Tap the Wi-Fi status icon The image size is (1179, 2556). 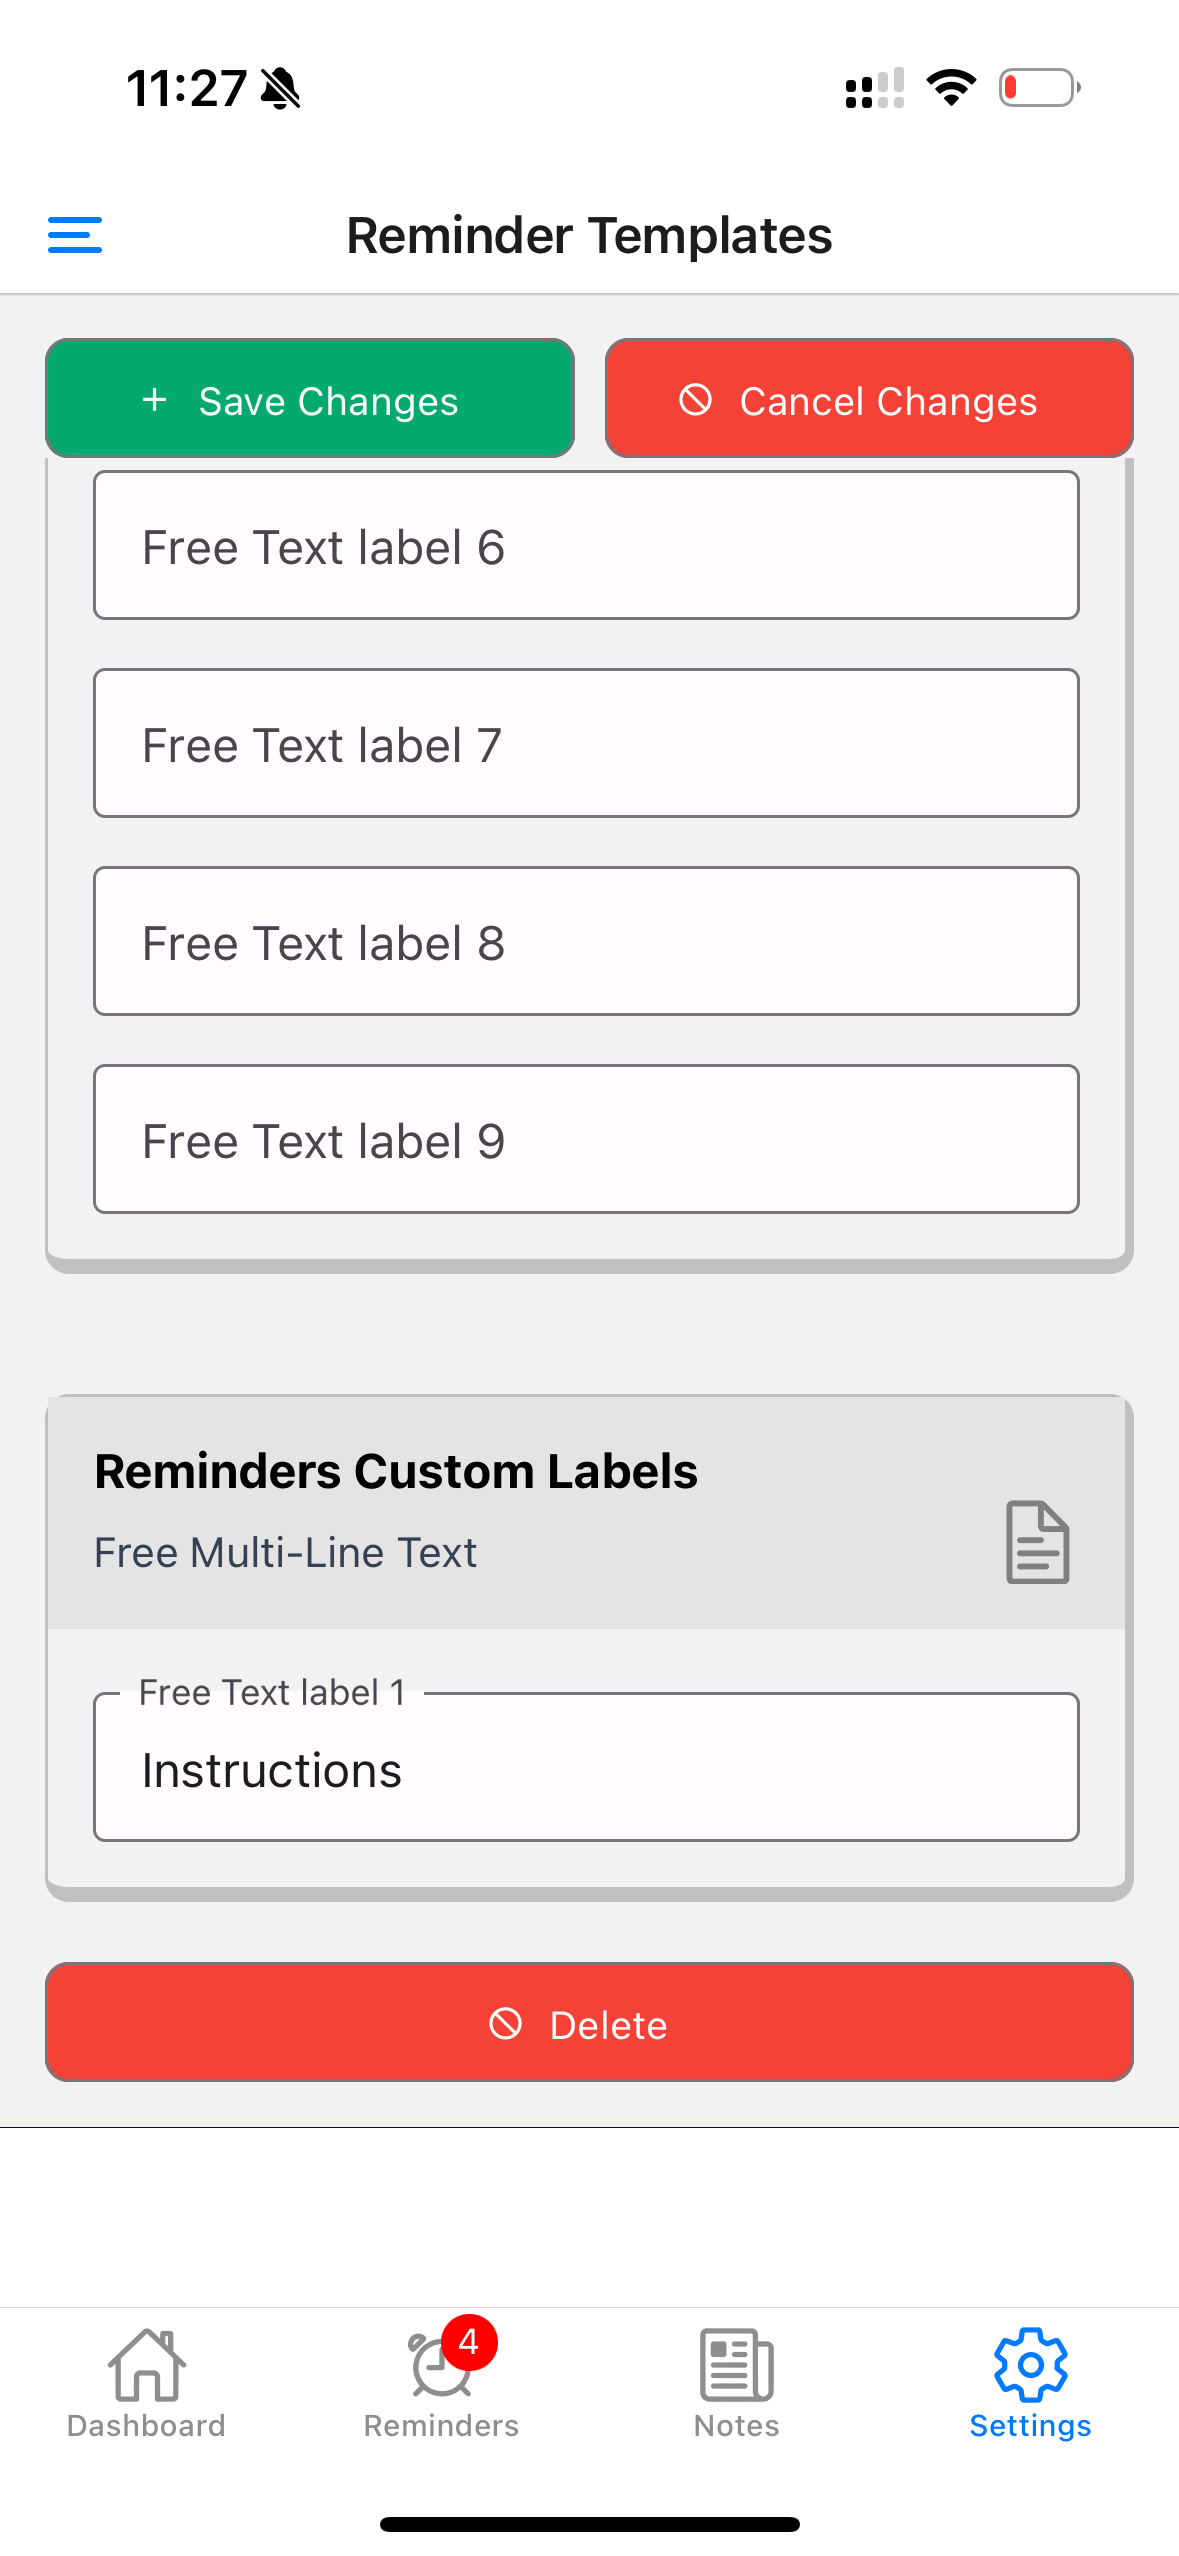pos(951,88)
